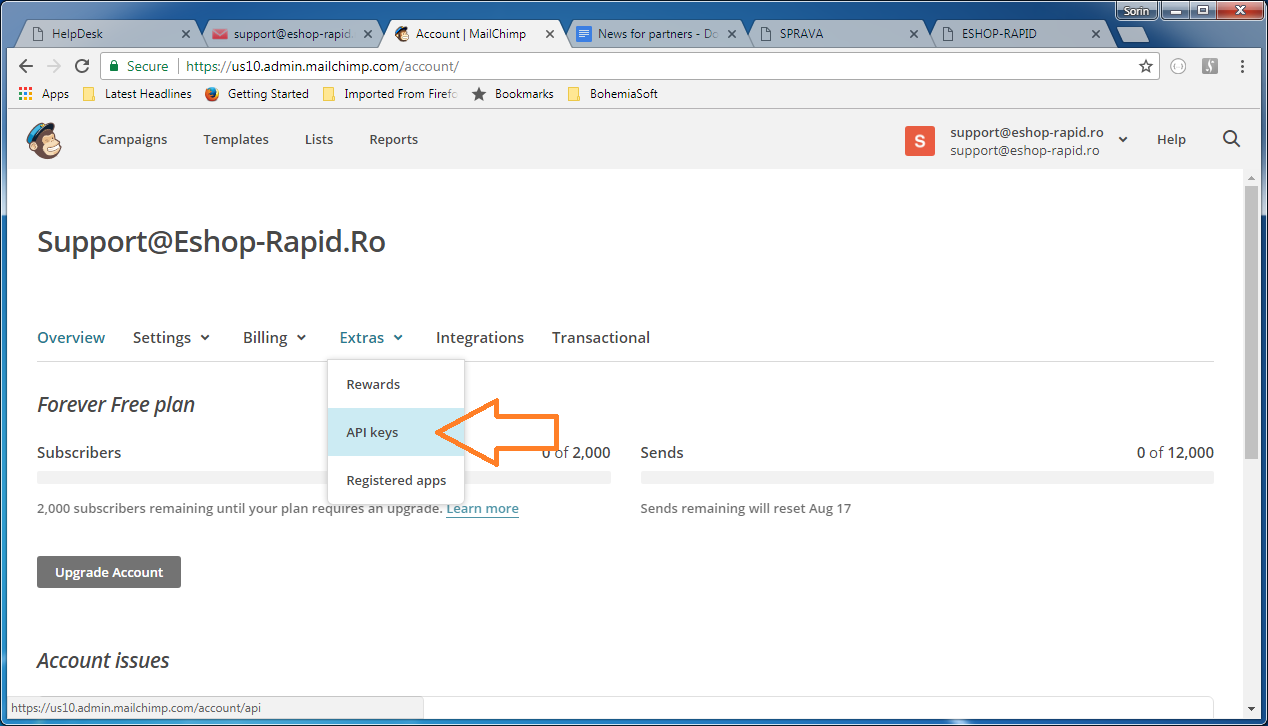This screenshot has width=1268, height=726.
Task: Select Registered apps menu entry
Action: tap(396, 480)
